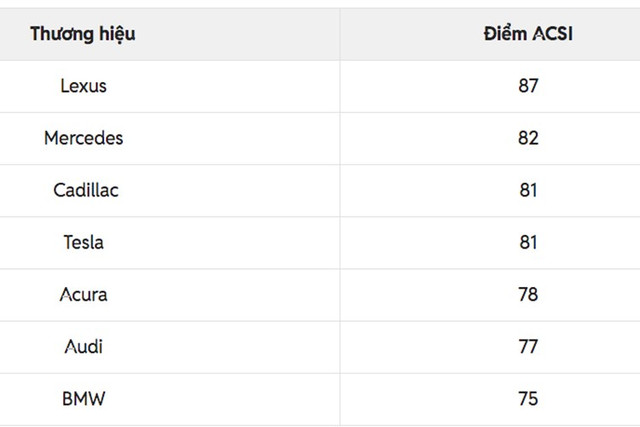640x427 pixels.
Task: Click the "Thương hiệu" column header
Action: pyautogui.click(x=83, y=34)
